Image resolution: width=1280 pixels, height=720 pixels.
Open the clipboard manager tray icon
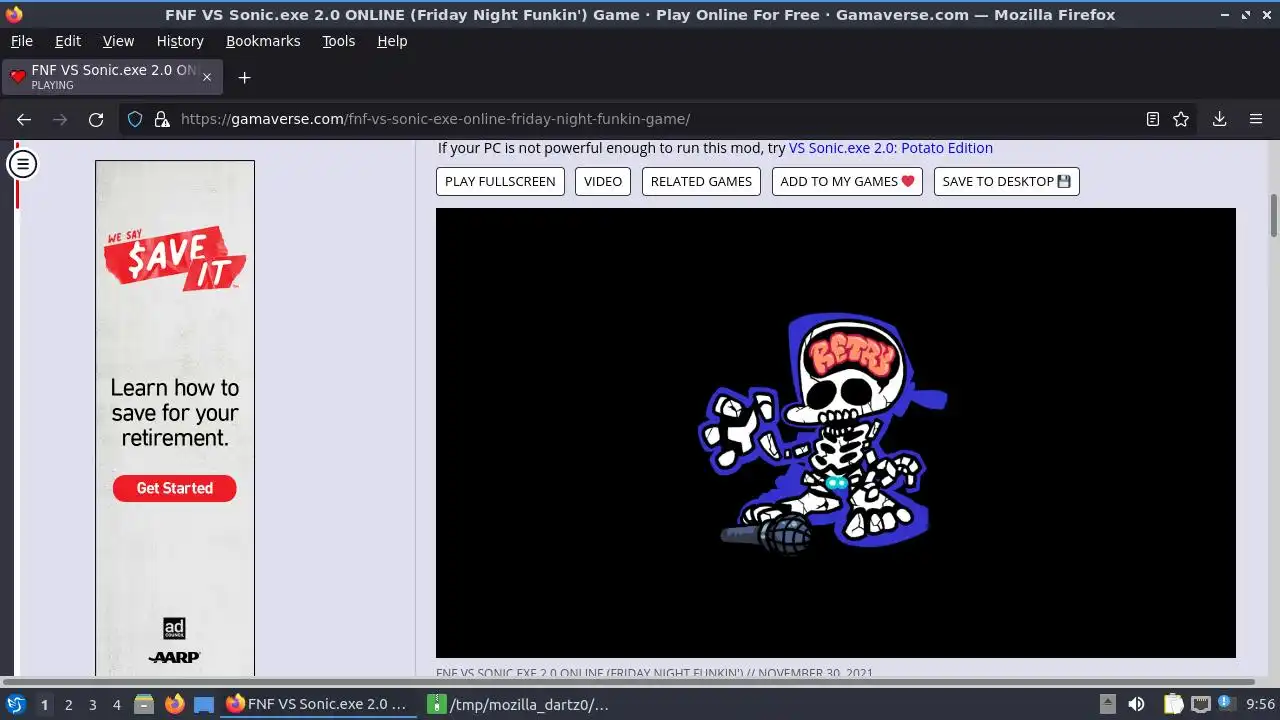[1173, 704]
